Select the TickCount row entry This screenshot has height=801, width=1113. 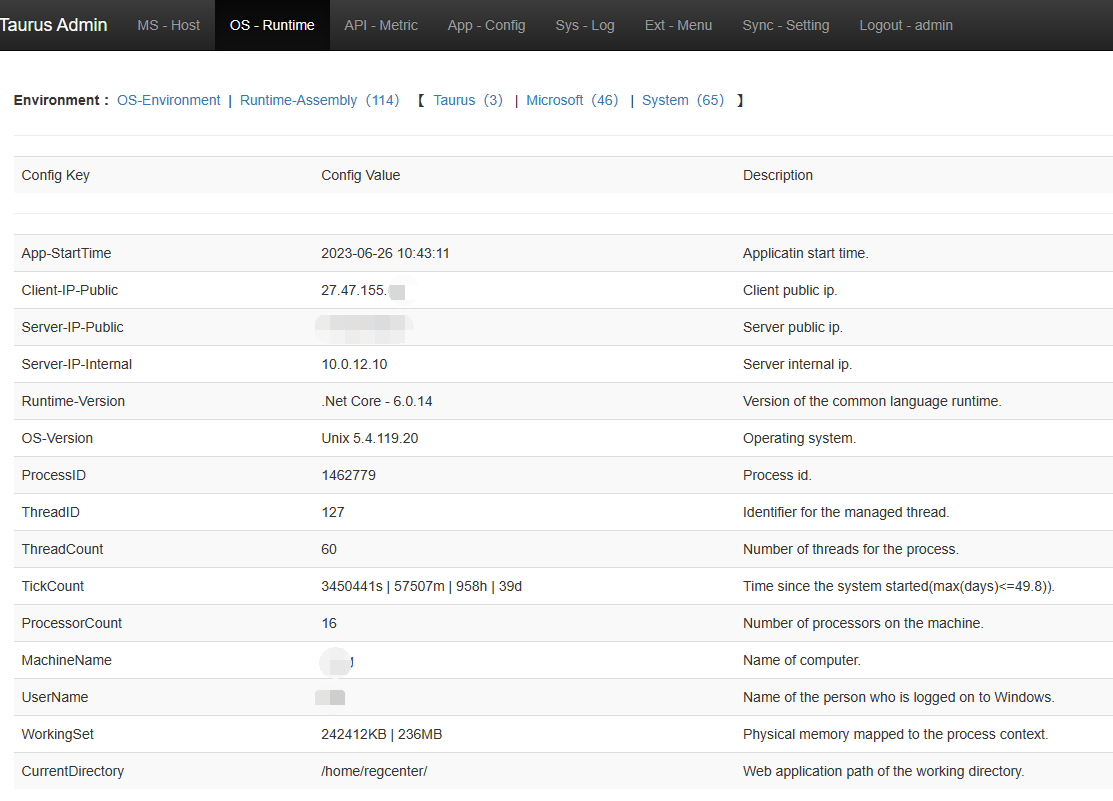coord(52,586)
